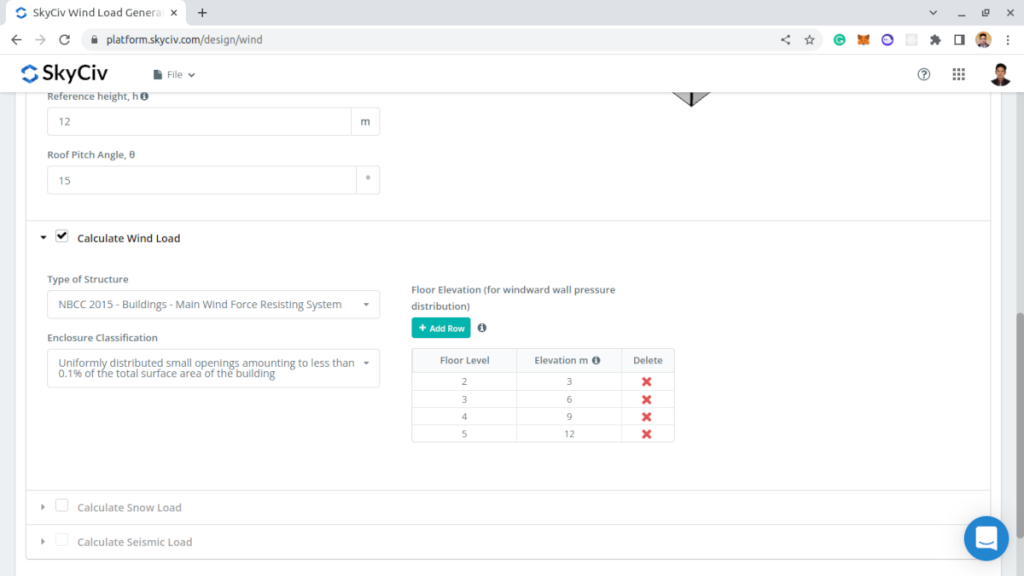Bookmark this page with star icon
1024x576 pixels.
tap(809, 40)
